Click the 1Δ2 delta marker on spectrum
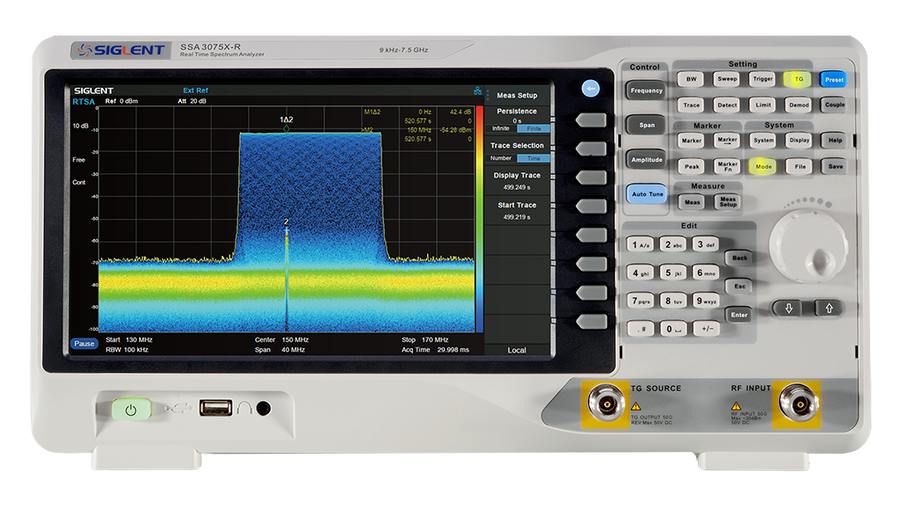The image size is (900, 509). [x=286, y=123]
